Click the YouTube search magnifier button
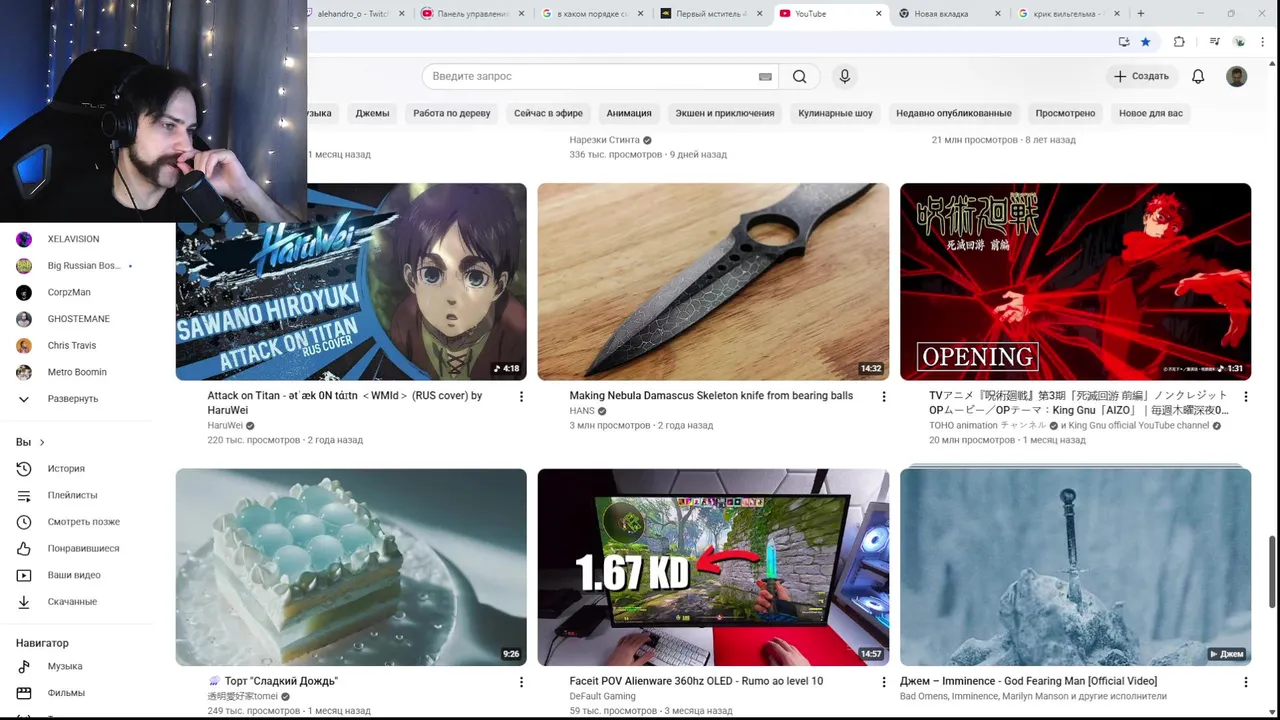1280x720 pixels. tap(799, 76)
